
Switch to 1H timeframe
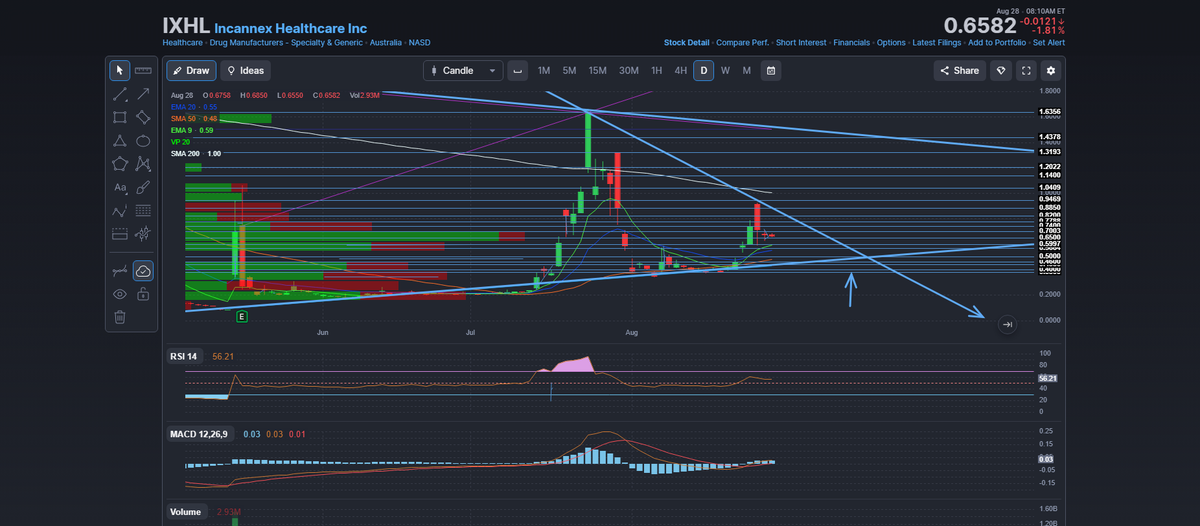[657, 71]
